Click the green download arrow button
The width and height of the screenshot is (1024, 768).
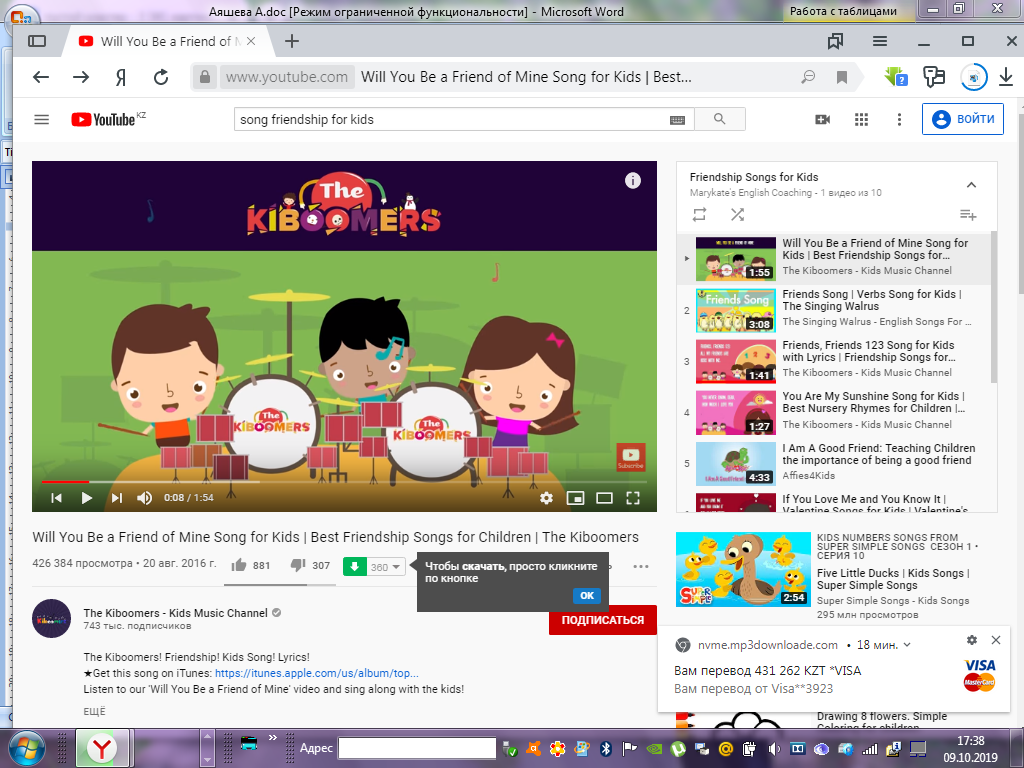pos(355,566)
